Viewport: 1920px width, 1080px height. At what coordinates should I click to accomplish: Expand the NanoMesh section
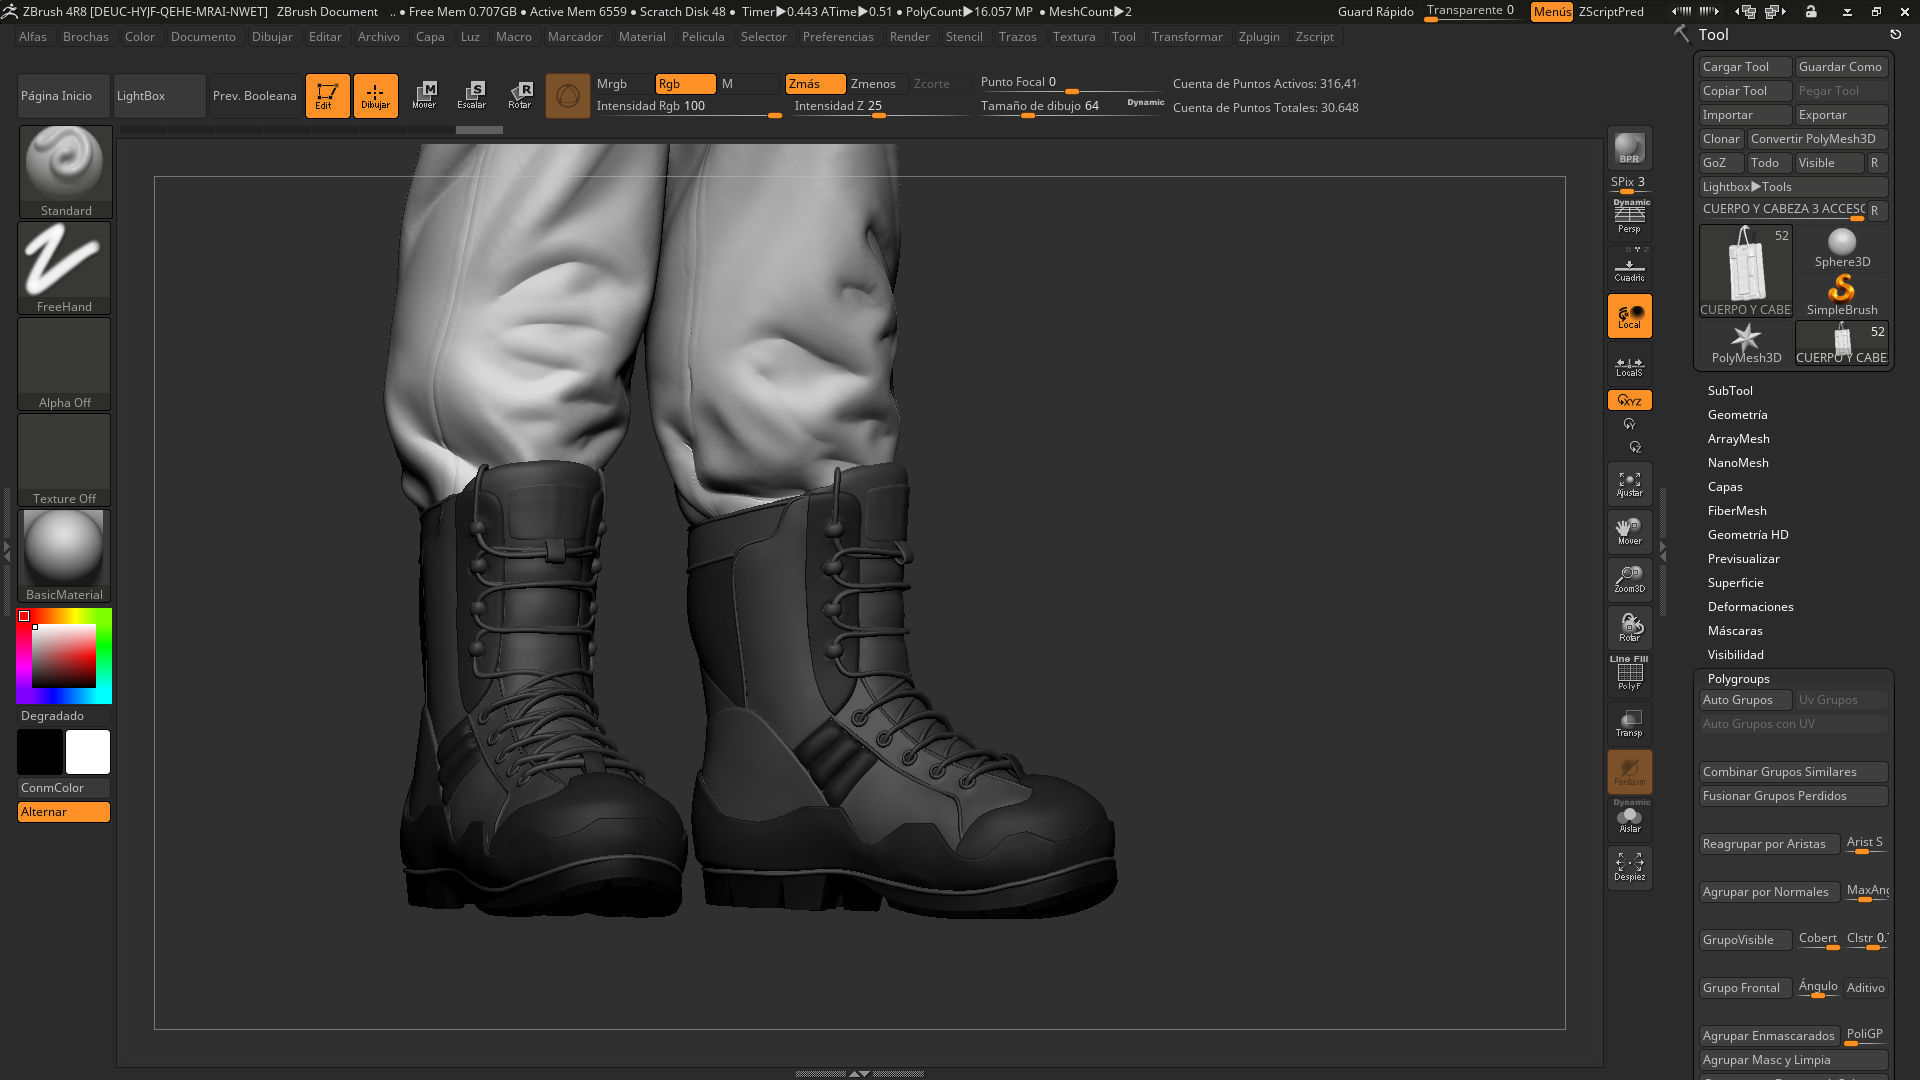coord(1738,463)
